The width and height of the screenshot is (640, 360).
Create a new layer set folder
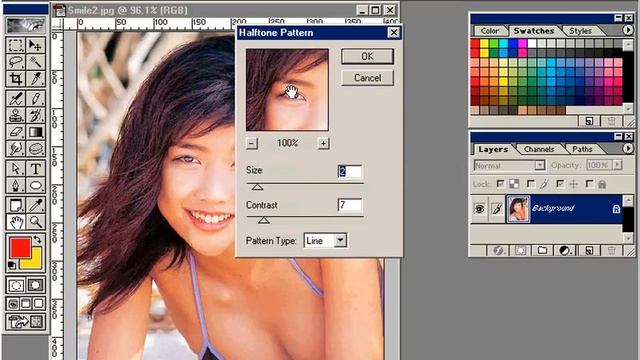coord(542,250)
